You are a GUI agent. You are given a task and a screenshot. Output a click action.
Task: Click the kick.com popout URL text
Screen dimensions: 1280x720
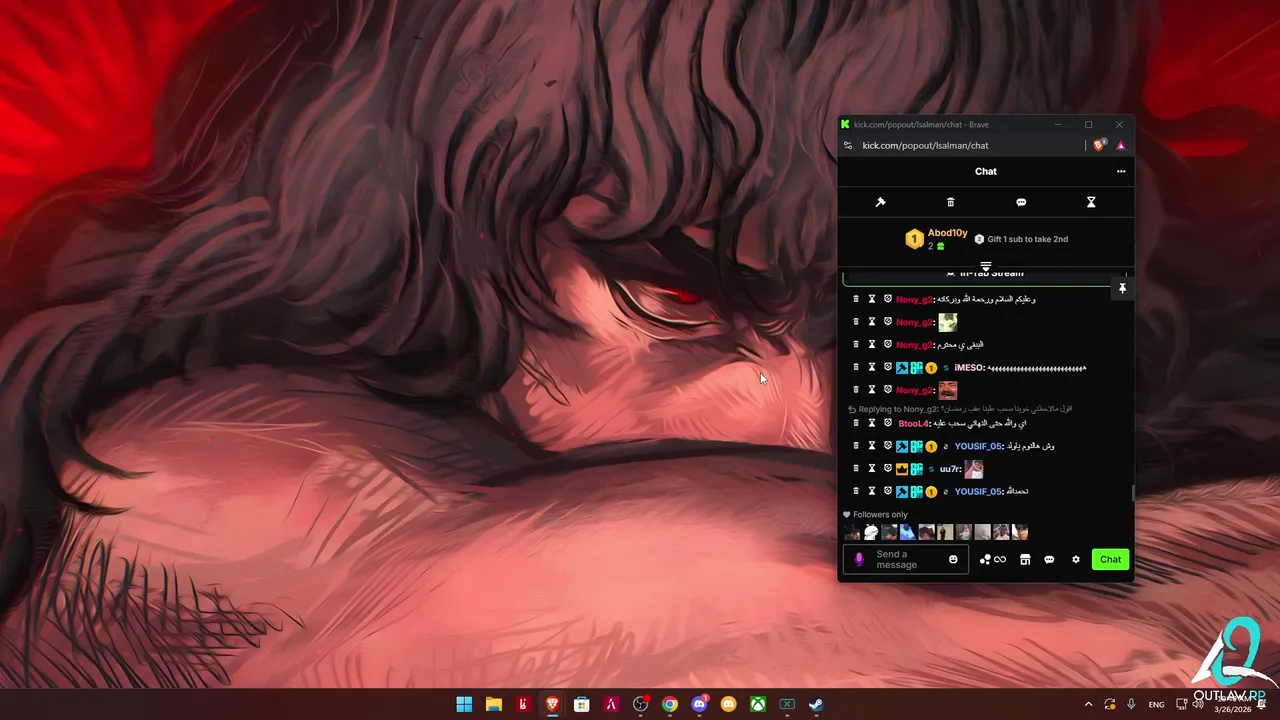(x=926, y=145)
